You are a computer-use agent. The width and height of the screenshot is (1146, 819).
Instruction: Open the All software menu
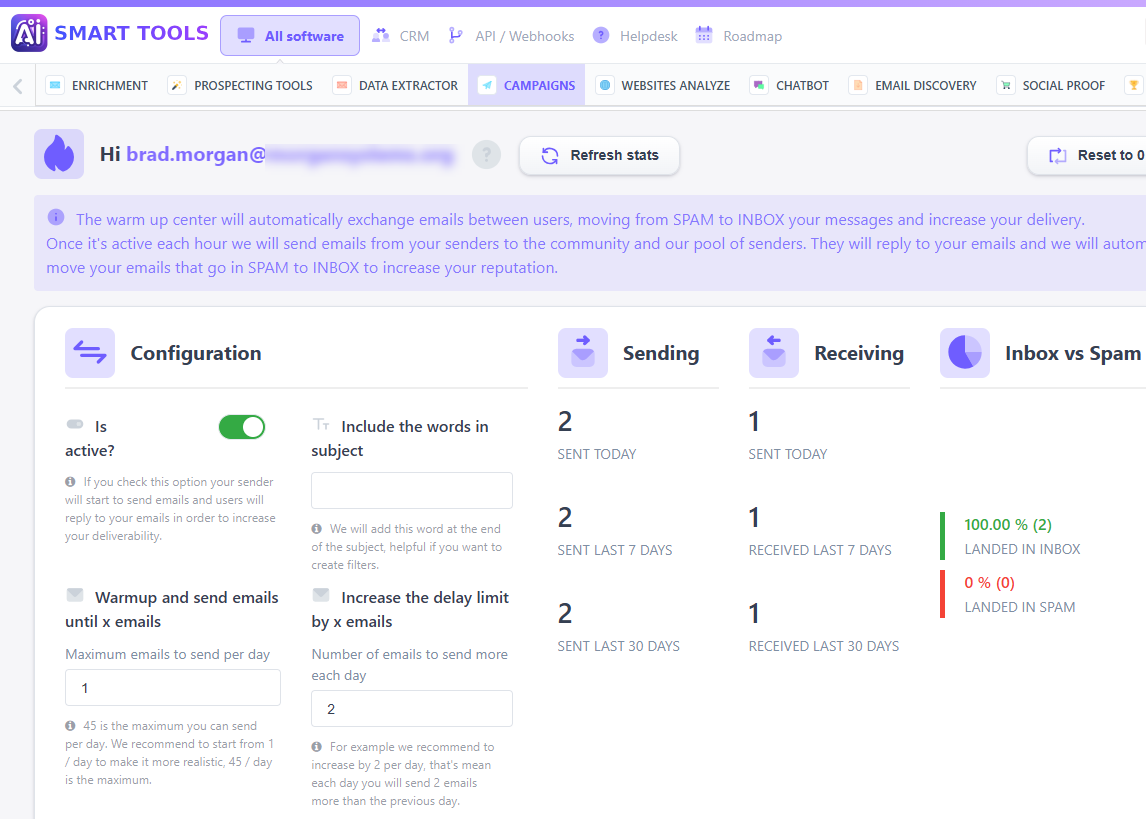[290, 36]
